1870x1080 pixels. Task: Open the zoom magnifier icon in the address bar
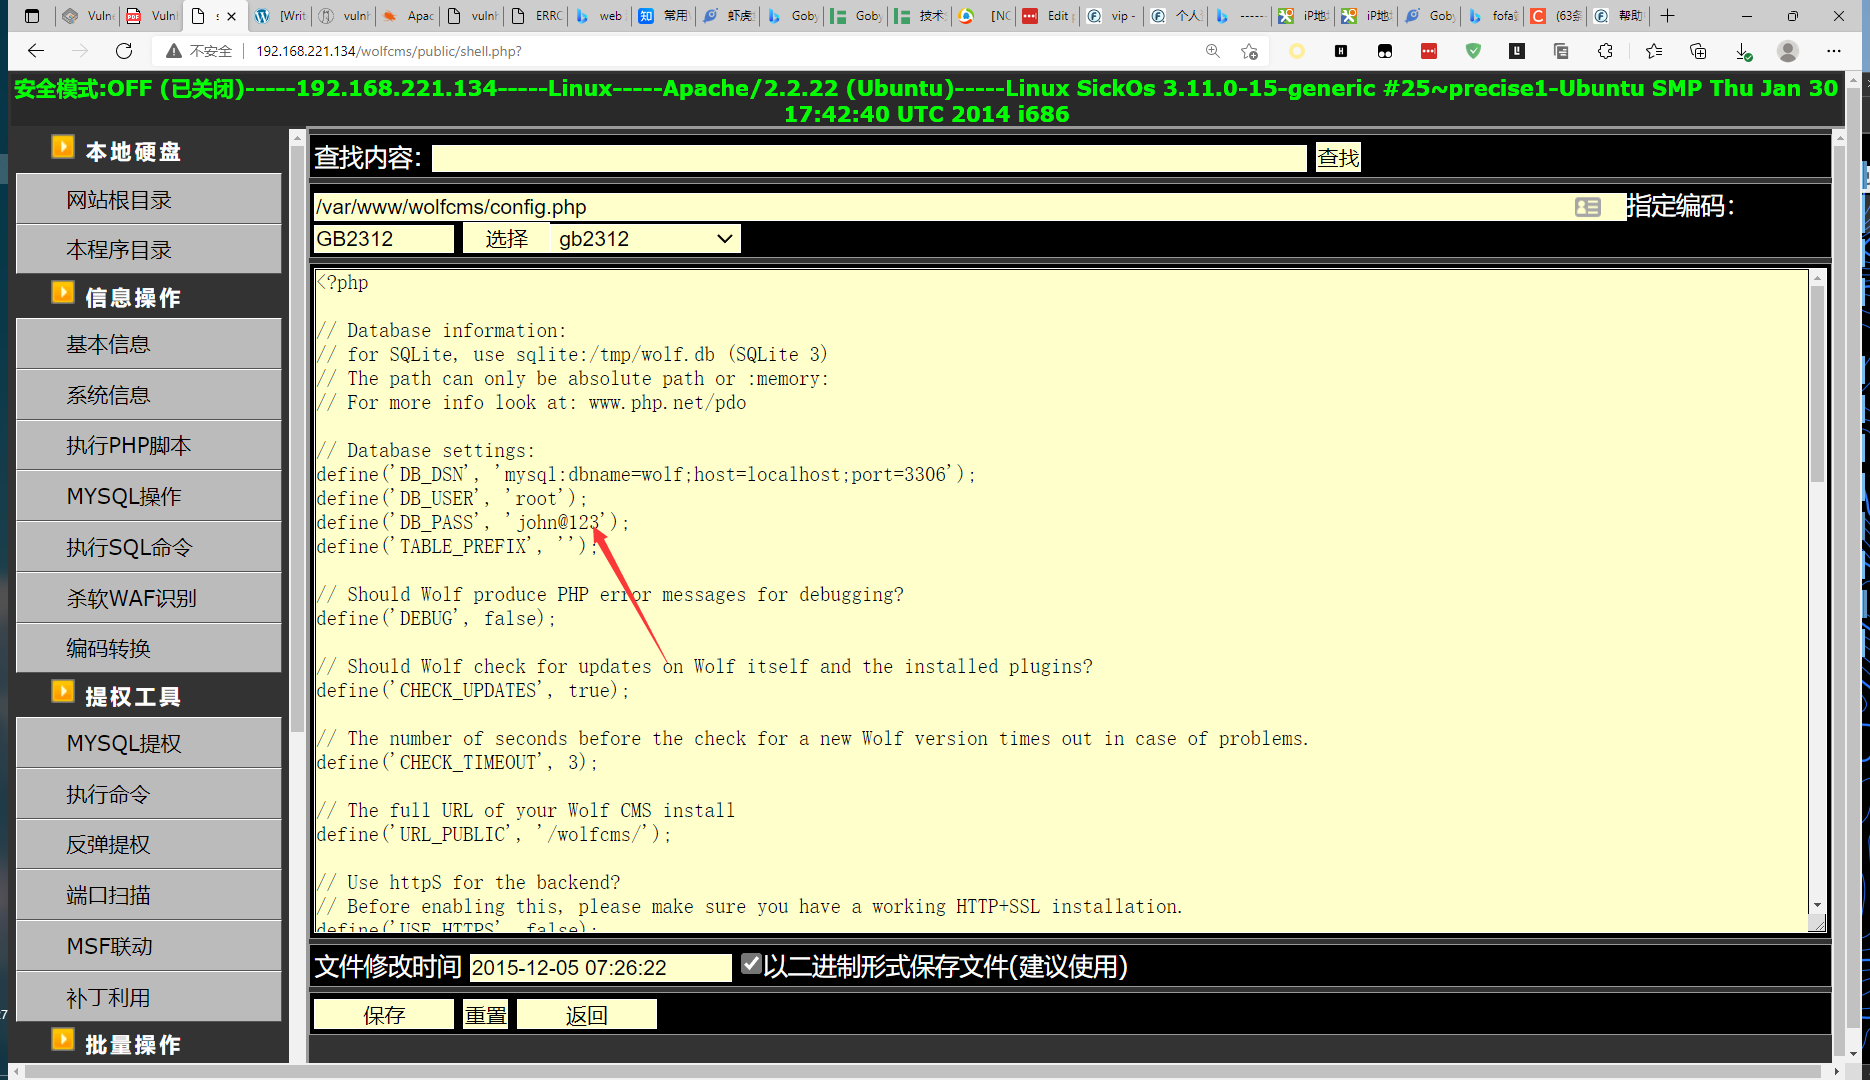tap(1212, 51)
